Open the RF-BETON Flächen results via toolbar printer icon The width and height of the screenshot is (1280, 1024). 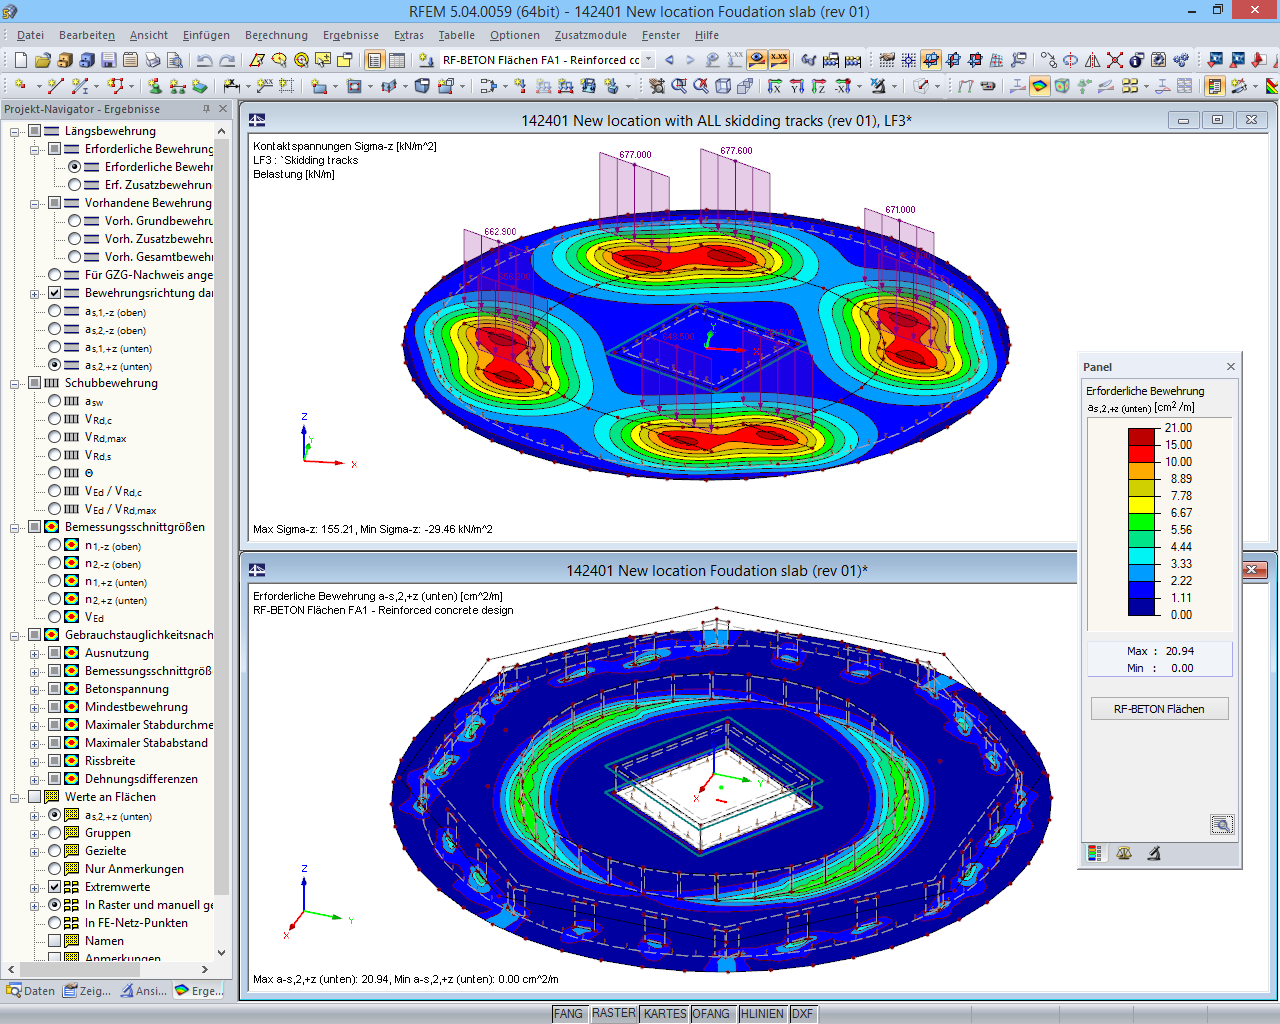[x=155, y=60]
